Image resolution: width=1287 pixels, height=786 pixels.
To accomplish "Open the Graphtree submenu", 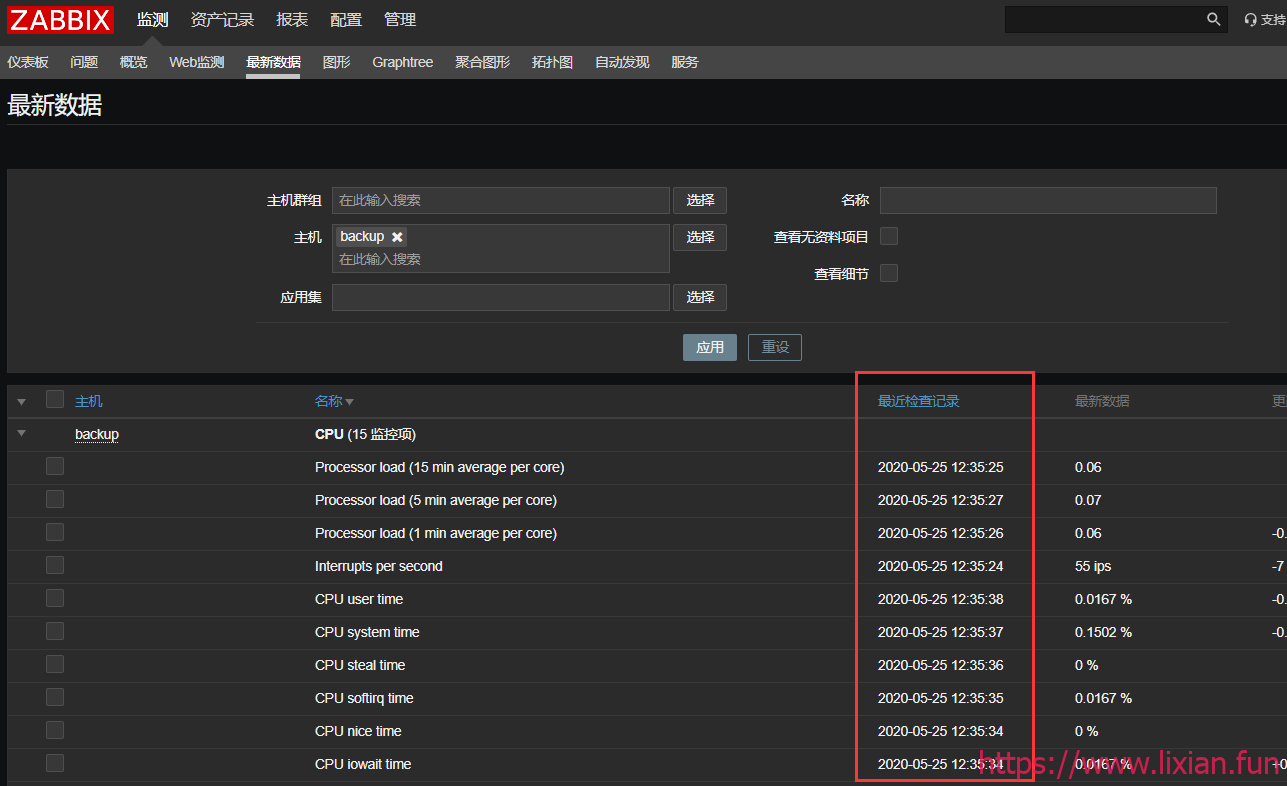I will (403, 62).
